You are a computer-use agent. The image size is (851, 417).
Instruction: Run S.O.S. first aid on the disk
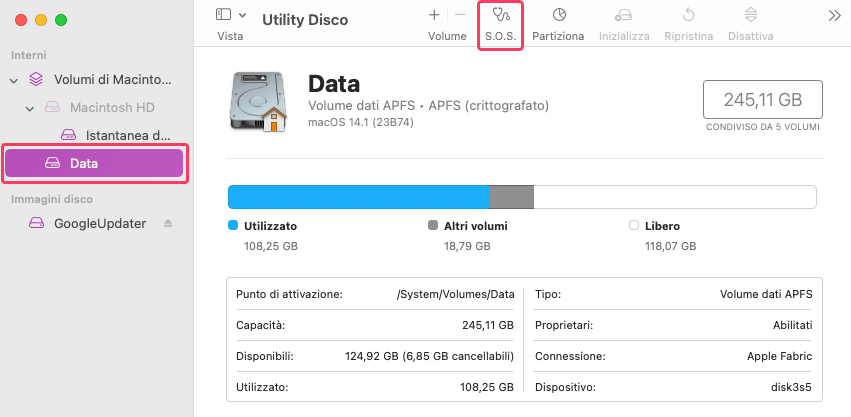coord(500,26)
